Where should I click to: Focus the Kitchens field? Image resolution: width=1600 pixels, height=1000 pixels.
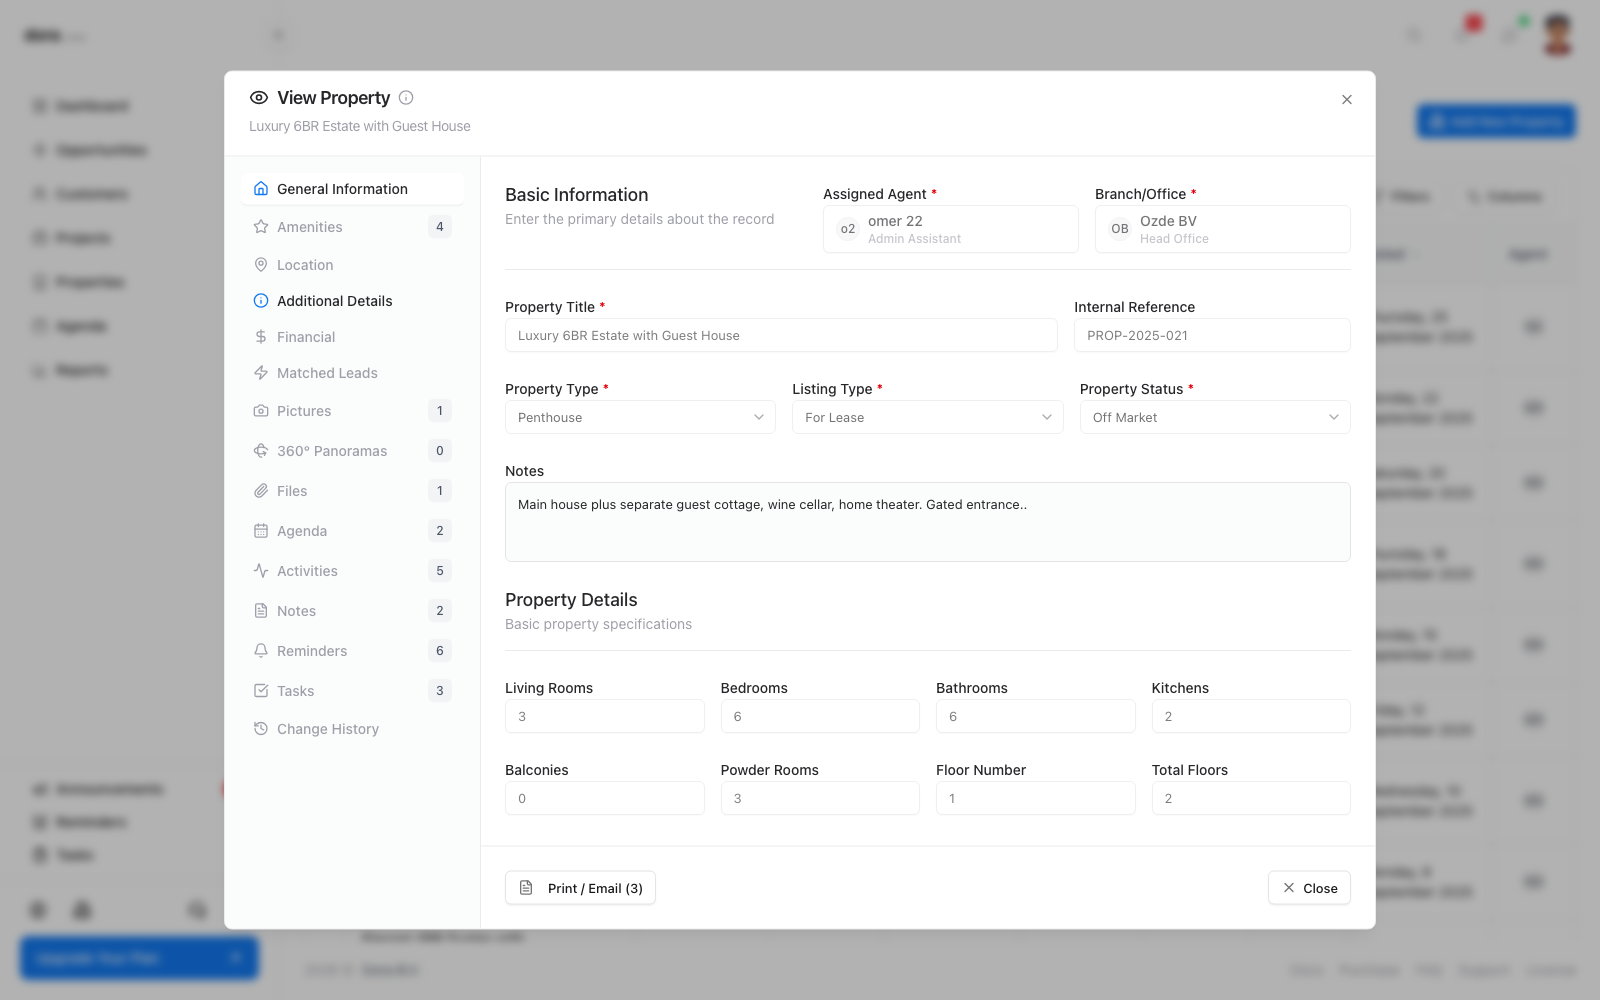click(1251, 716)
